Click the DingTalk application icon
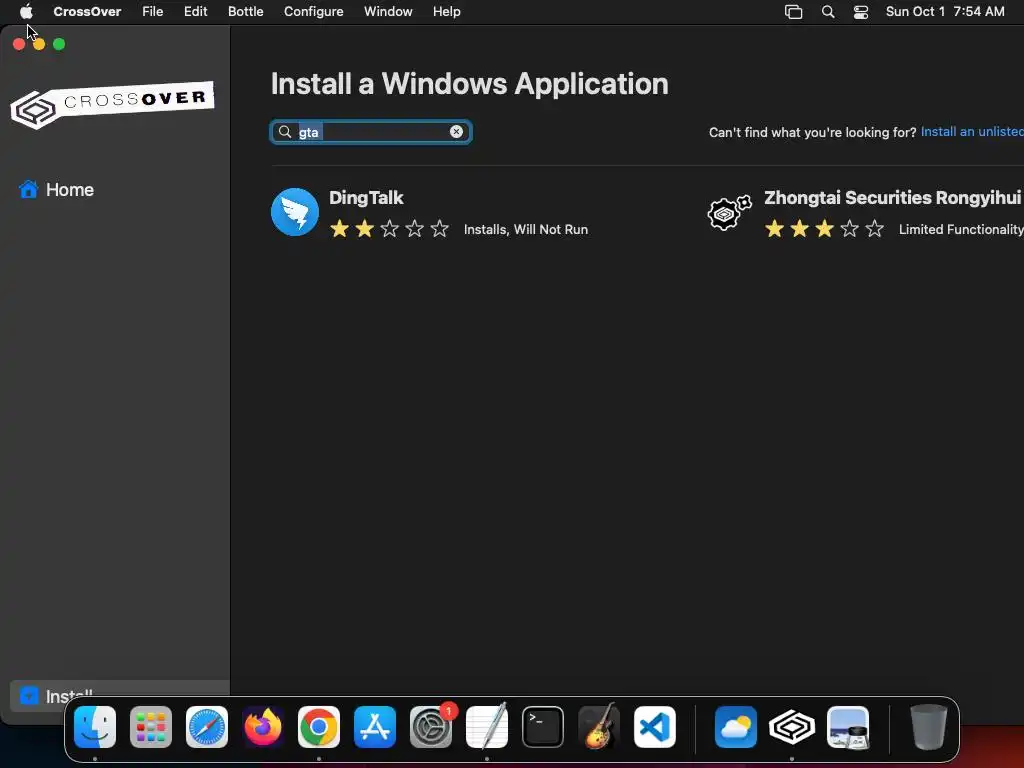Image resolution: width=1024 pixels, height=768 pixels. pyautogui.click(x=295, y=212)
